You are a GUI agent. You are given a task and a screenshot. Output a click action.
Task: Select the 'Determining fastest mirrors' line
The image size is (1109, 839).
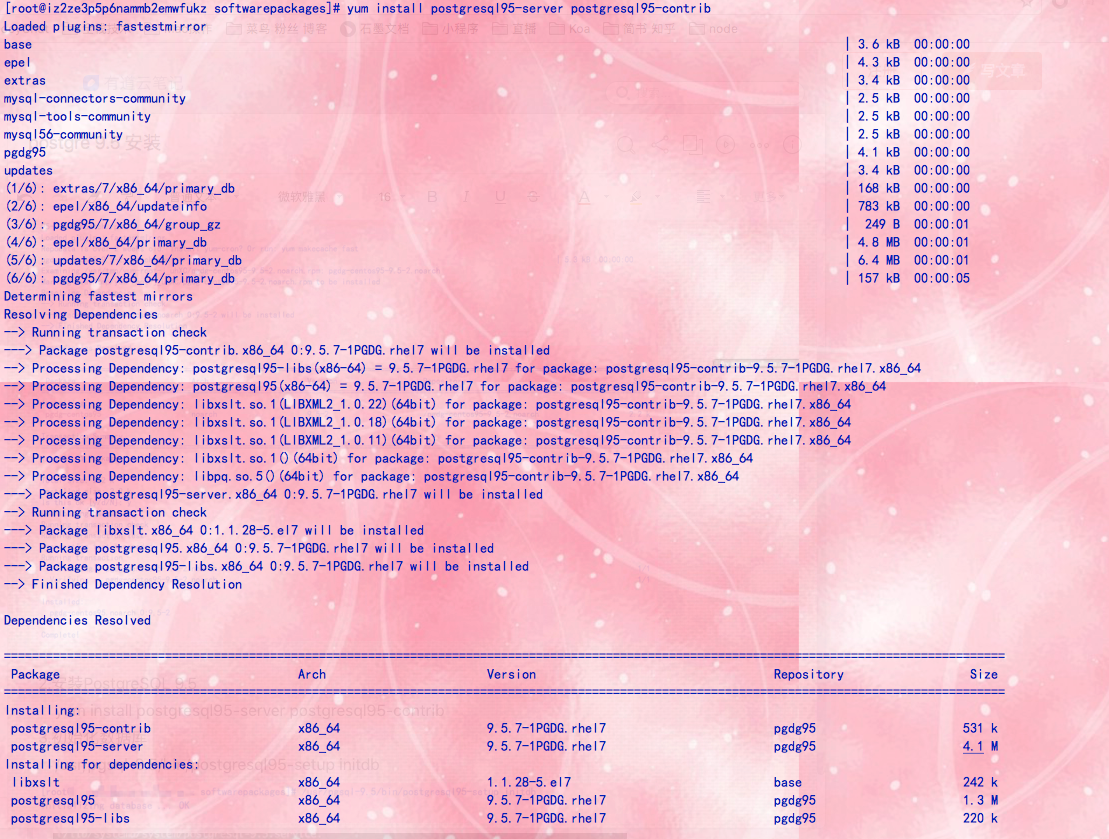(x=98, y=296)
